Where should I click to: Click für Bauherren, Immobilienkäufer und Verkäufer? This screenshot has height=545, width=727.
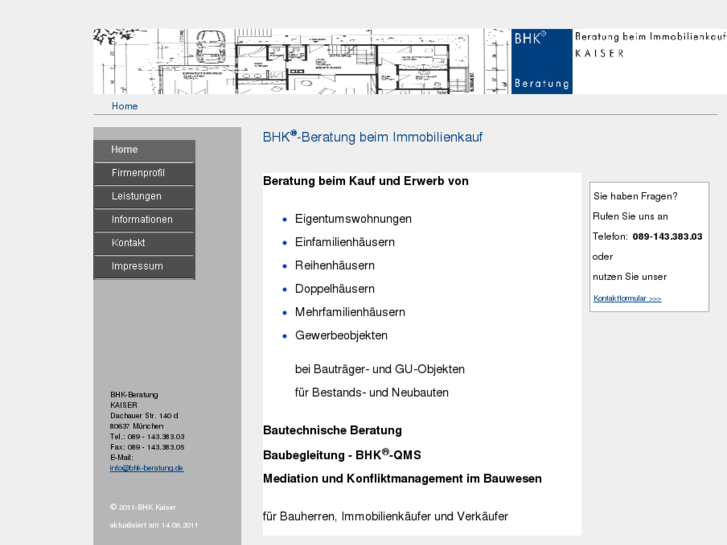coord(385,516)
